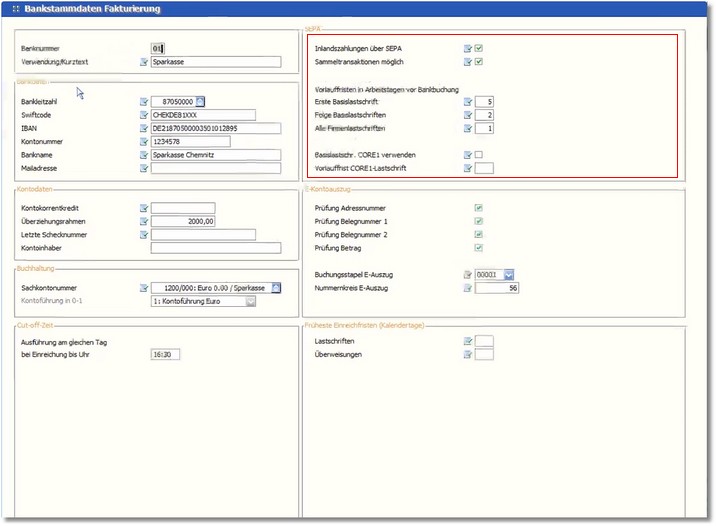
Task: Open the Kontoführung in 0-1 dropdown
Action: [251, 300]
